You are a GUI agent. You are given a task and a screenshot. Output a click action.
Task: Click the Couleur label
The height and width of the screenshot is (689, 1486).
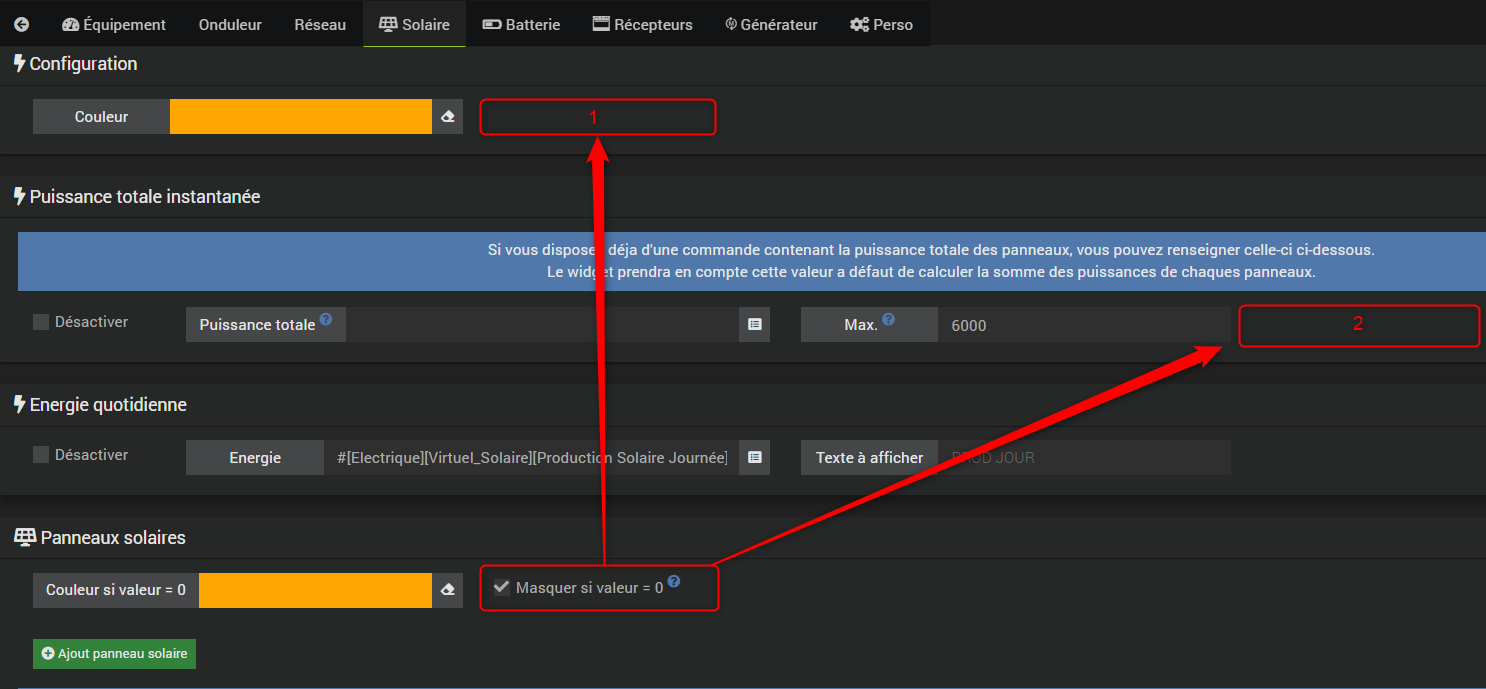pos(101,116)
